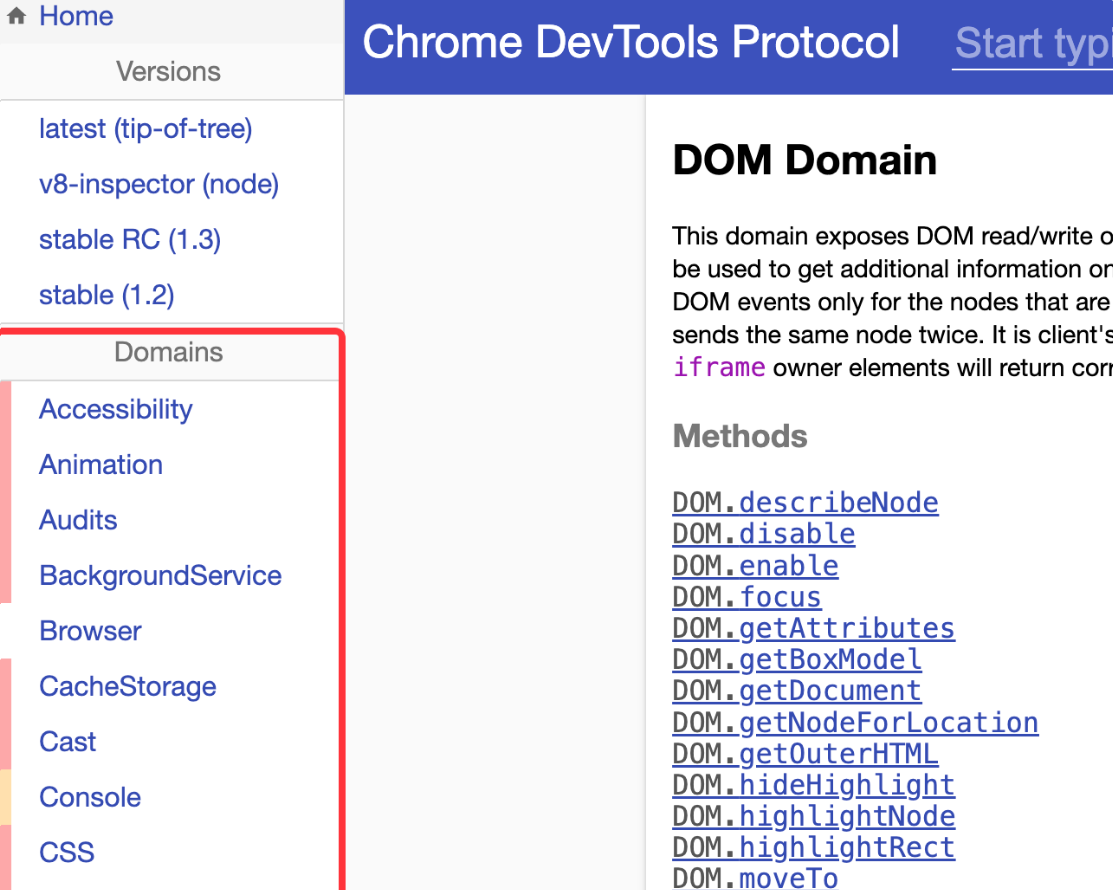Open the Accessibility domain
Screen dimensions: 1113x890
[116, 410]
